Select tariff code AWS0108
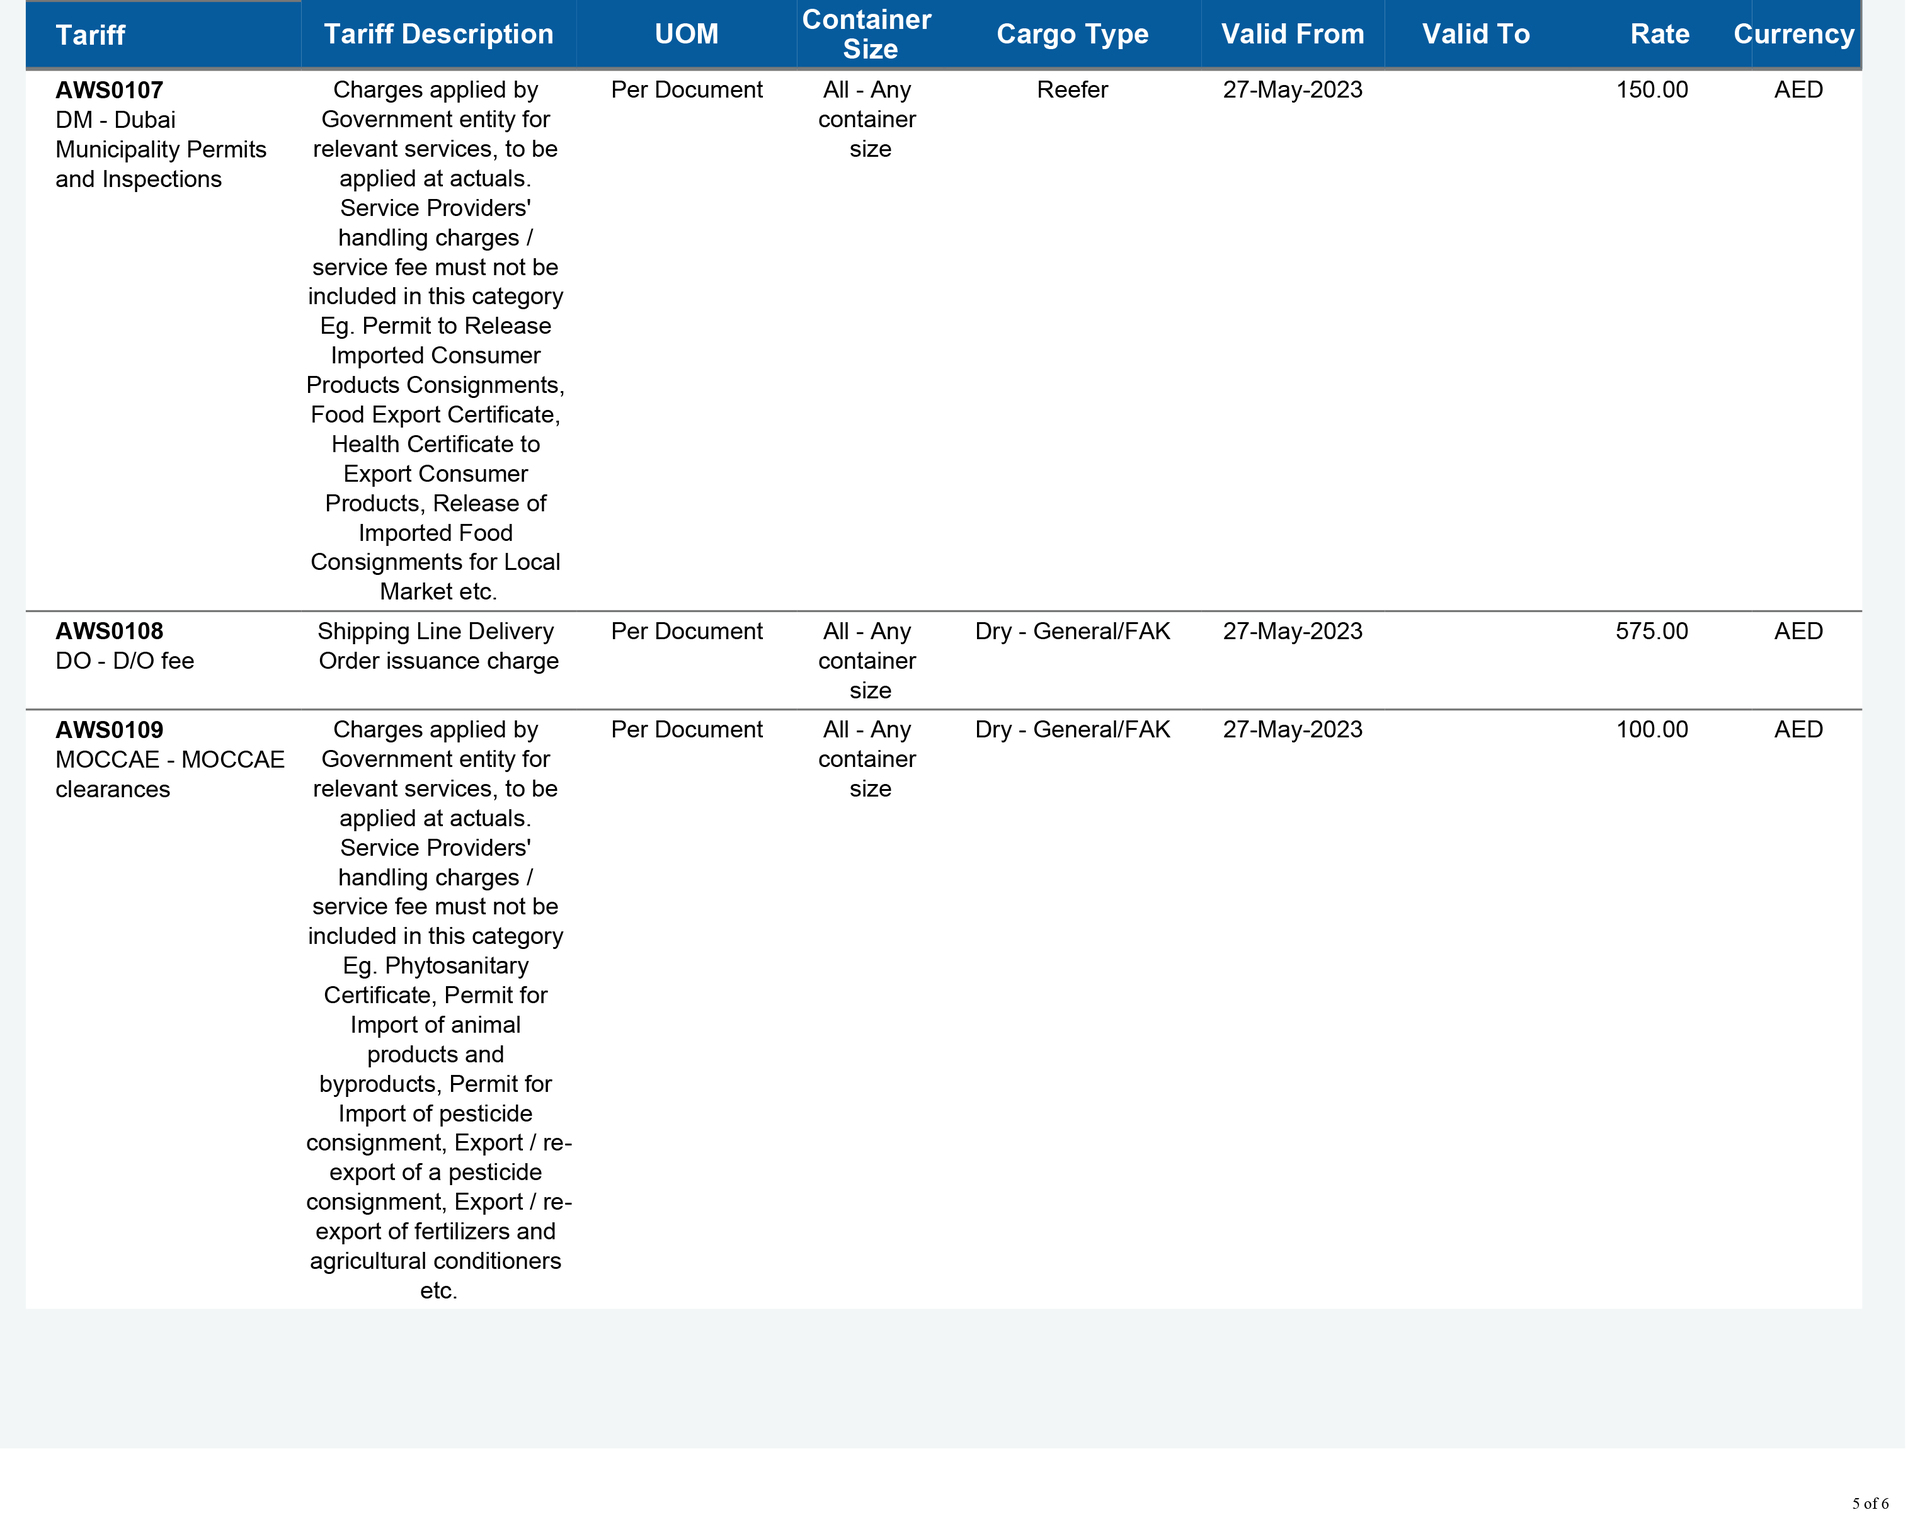 coord(109,632)
